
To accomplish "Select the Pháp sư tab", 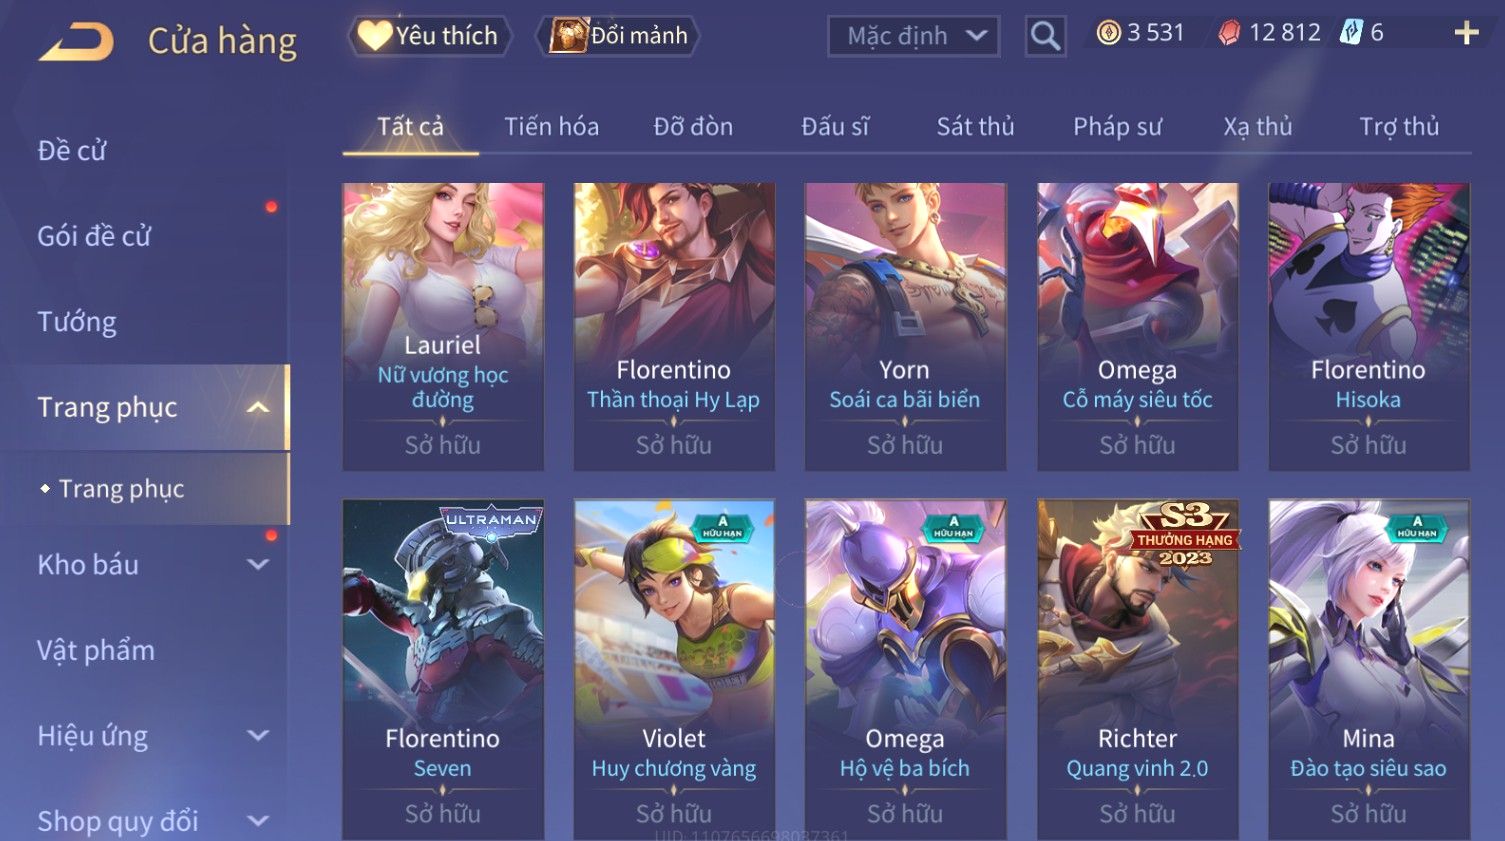I will [x=1117, y=127].
